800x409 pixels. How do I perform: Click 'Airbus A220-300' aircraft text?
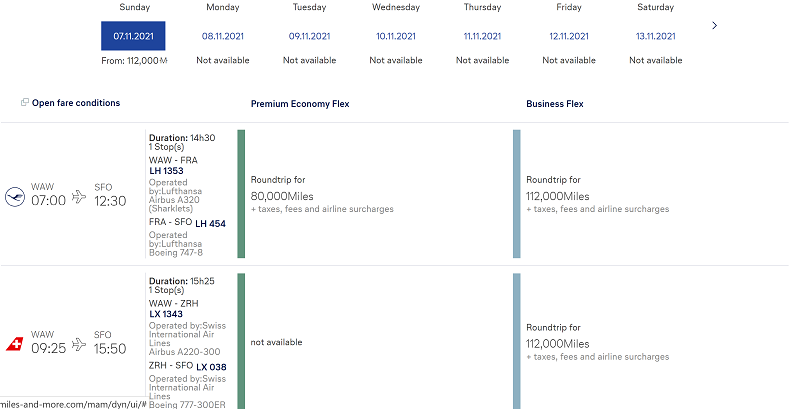[x=185, y=352]
